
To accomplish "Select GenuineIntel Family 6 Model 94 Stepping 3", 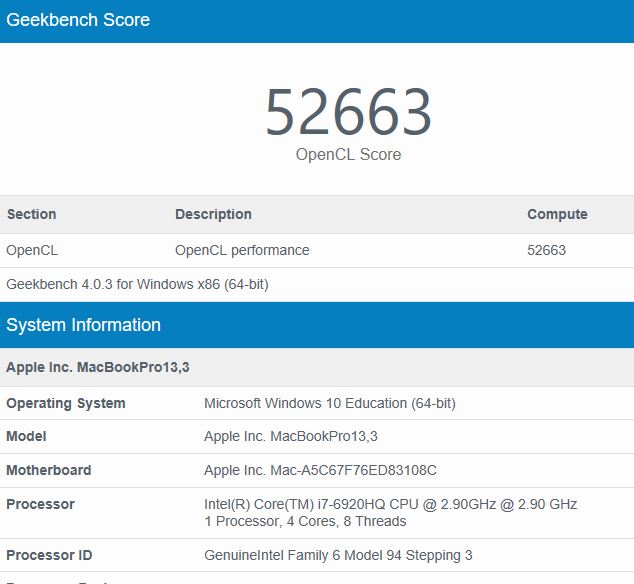I will coord(338,555).
